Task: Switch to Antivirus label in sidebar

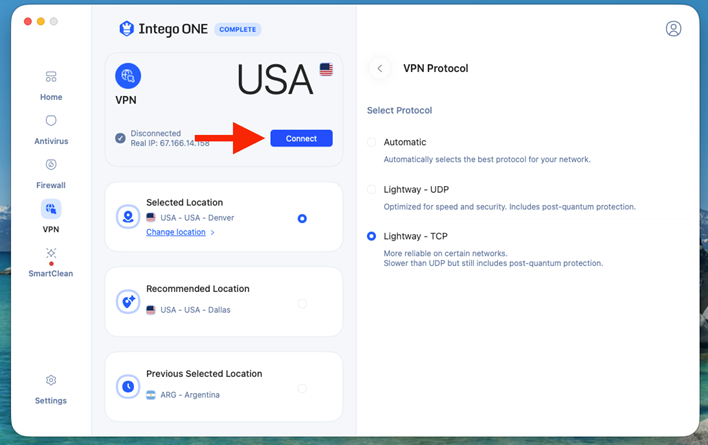Action: (51, 141)
